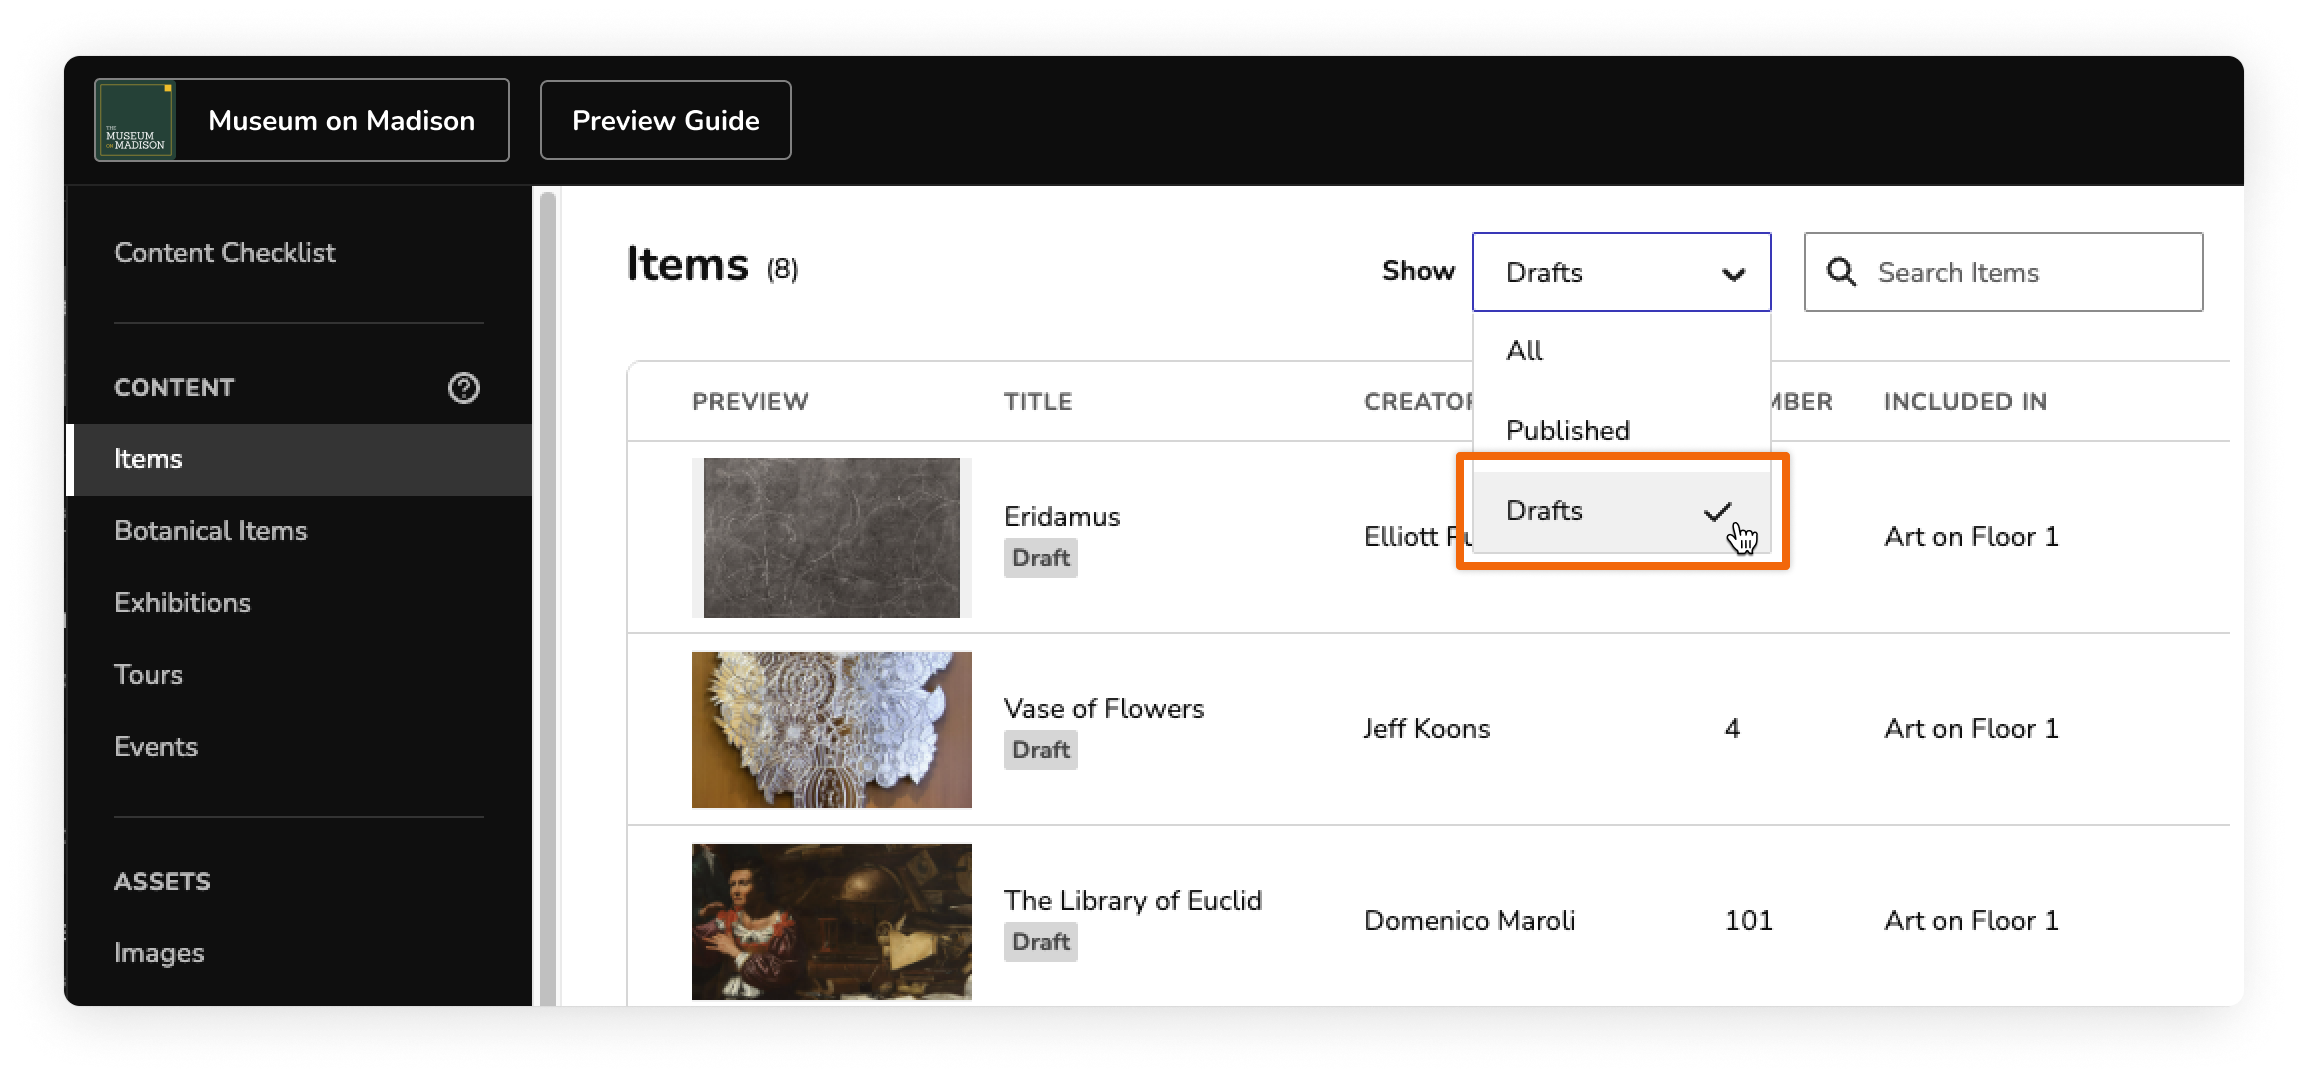Open the Events section
2308x1078 pixels.
coord(156,747)
